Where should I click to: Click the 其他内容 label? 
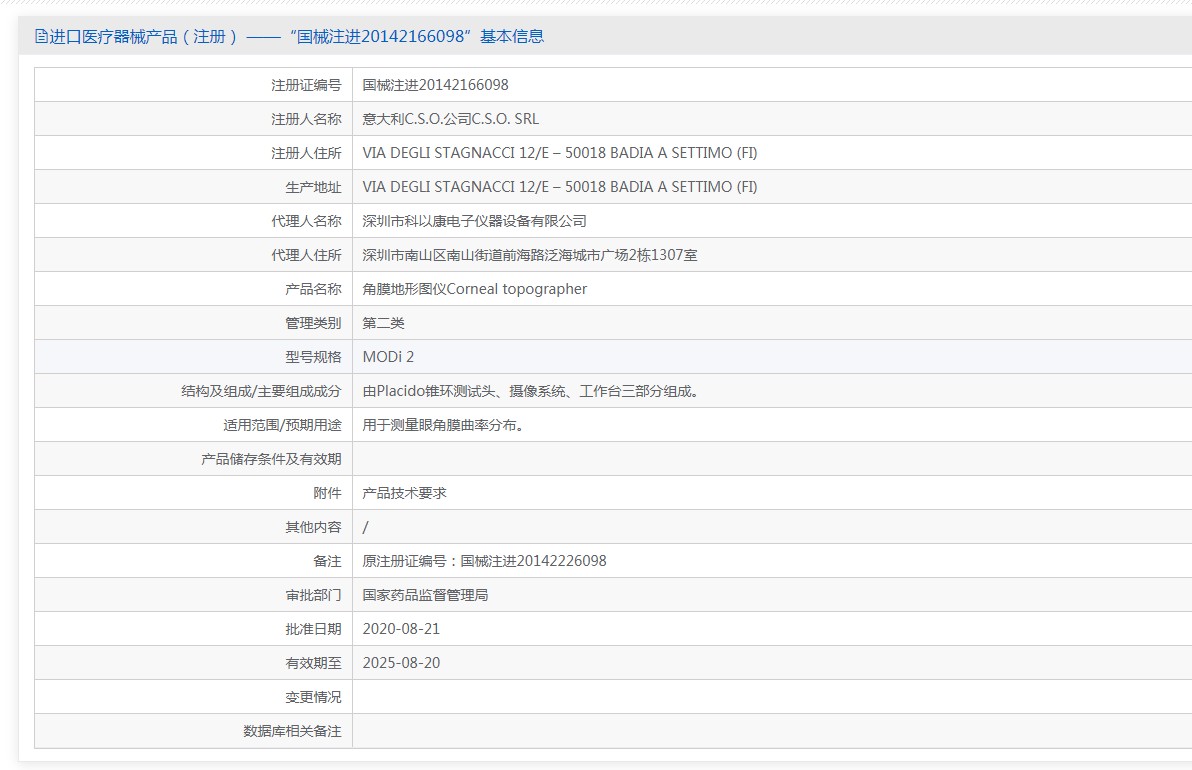[313, 528]
